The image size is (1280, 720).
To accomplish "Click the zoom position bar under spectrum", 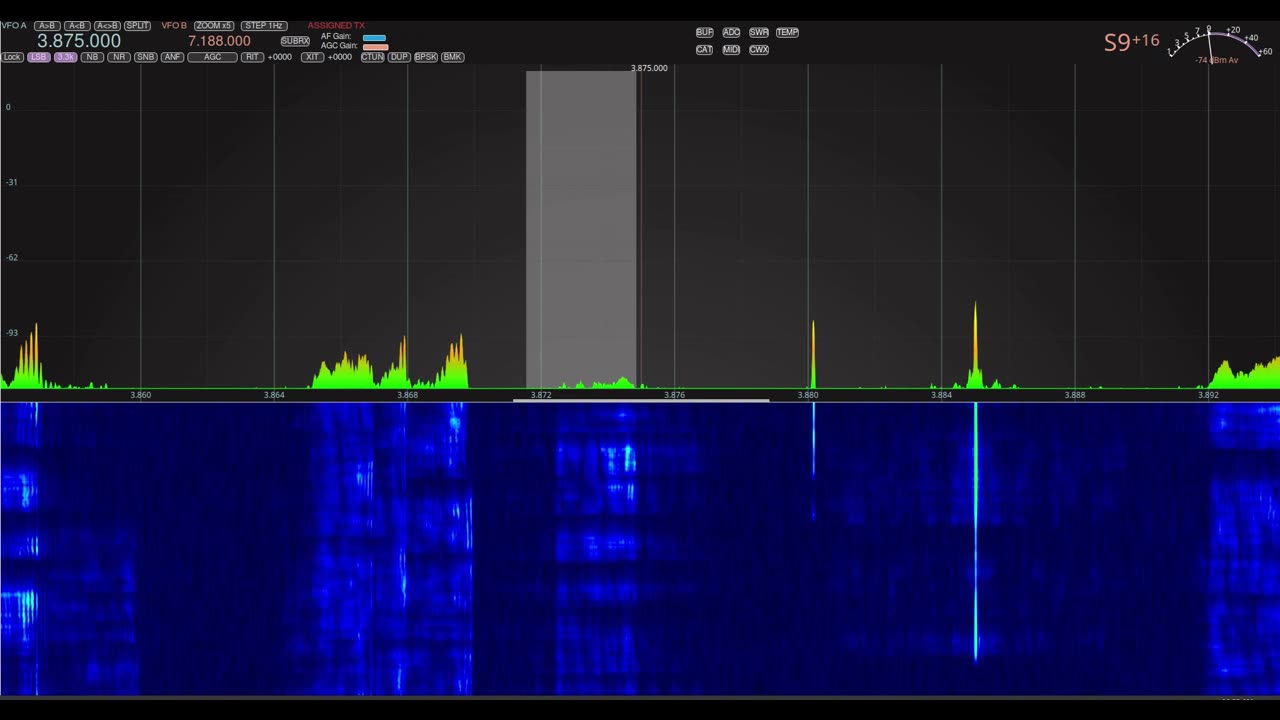I will [x=641, y=400].
